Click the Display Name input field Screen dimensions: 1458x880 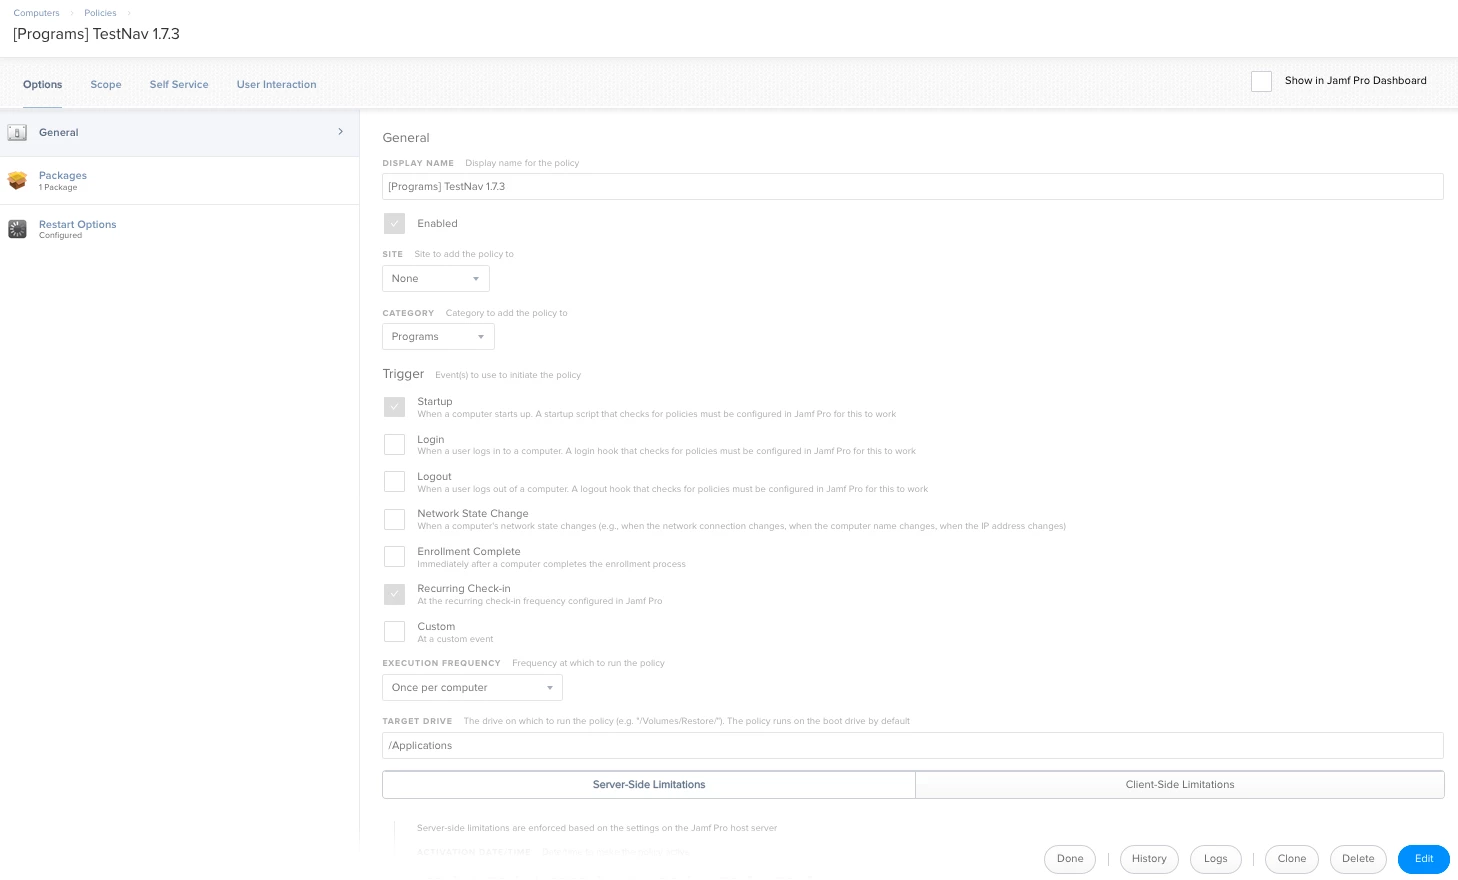pos(913,187)
